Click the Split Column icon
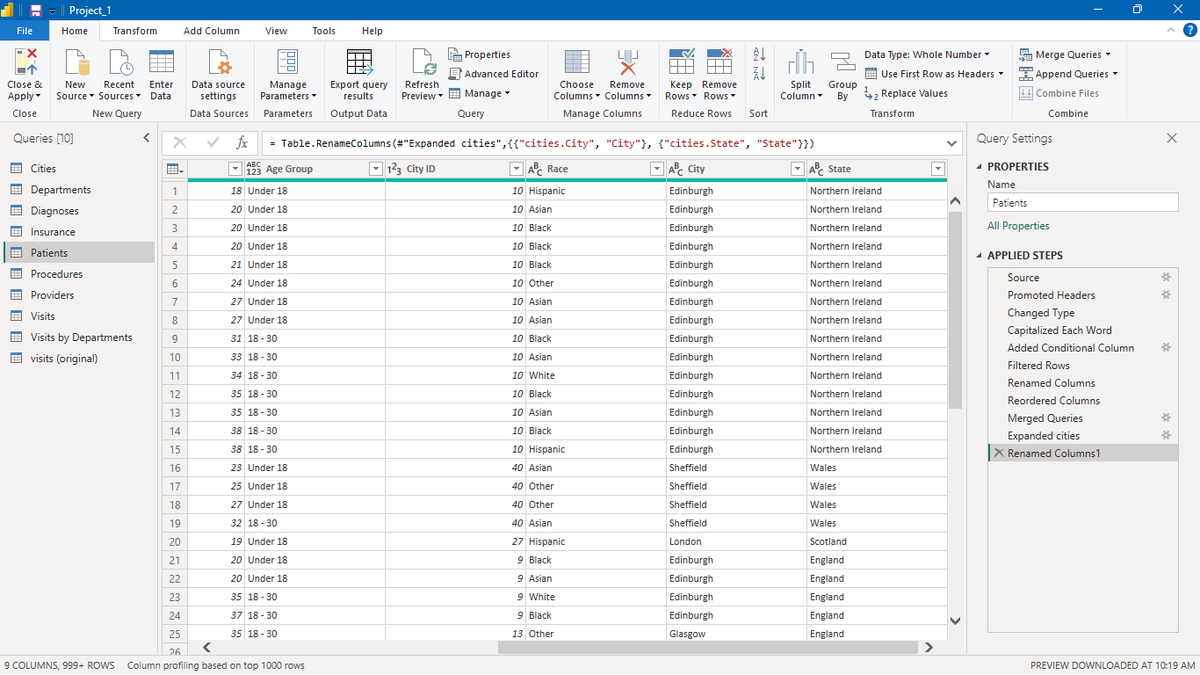Viewport: 1200px width, 675px height. (x=801, y=62)
